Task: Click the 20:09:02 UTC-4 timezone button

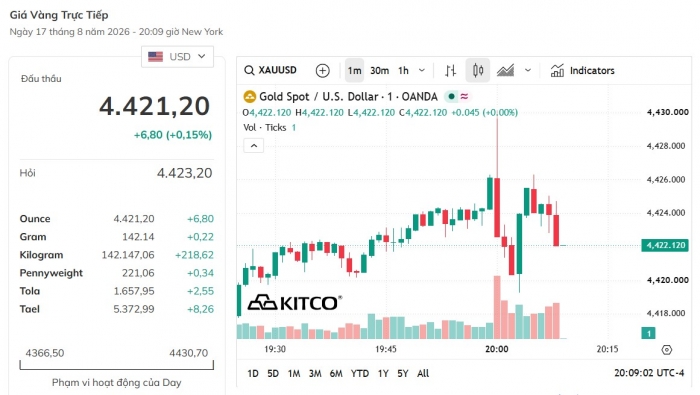Action: click(649, 373)
